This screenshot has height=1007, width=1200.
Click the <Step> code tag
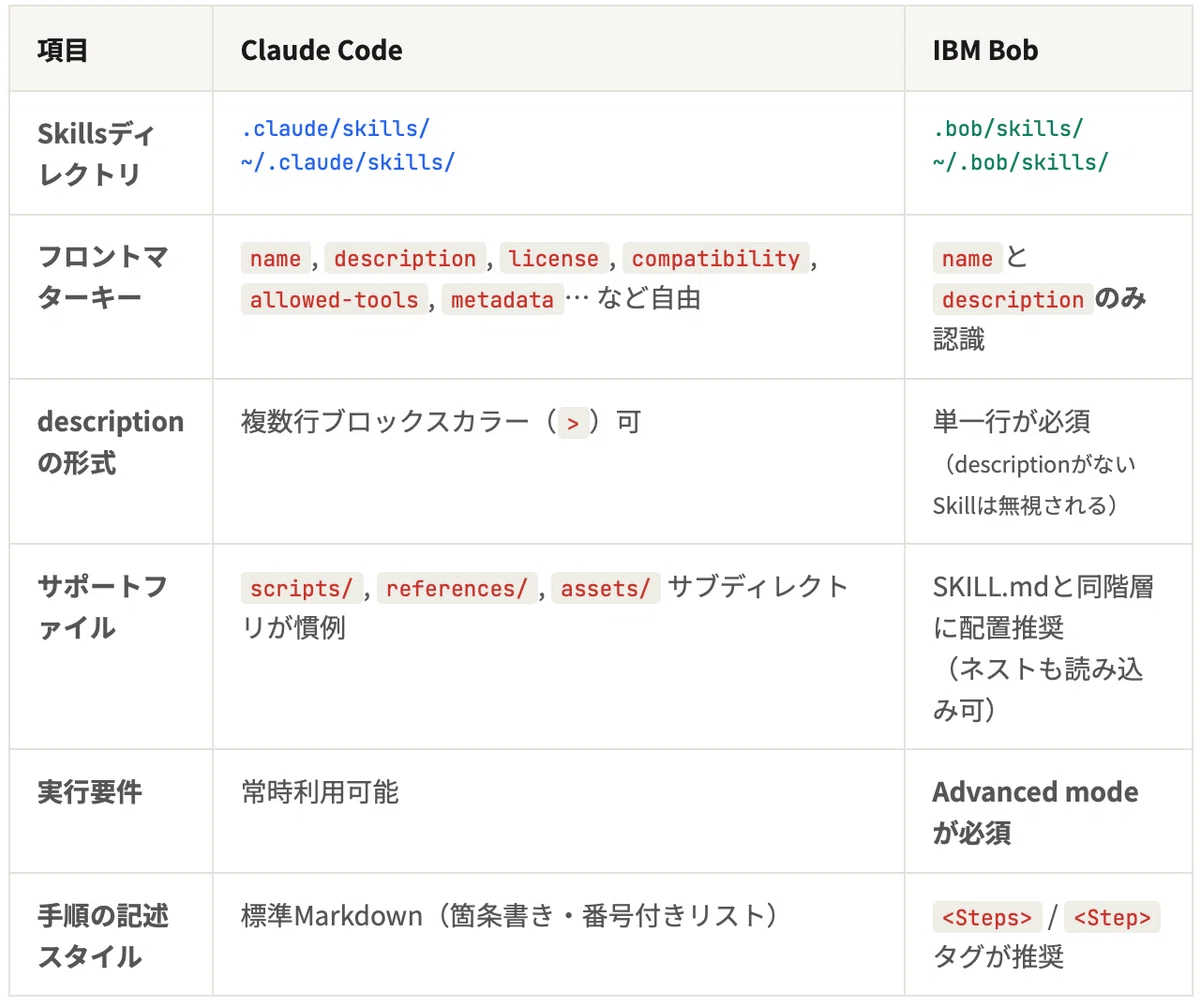(1112, 917)
